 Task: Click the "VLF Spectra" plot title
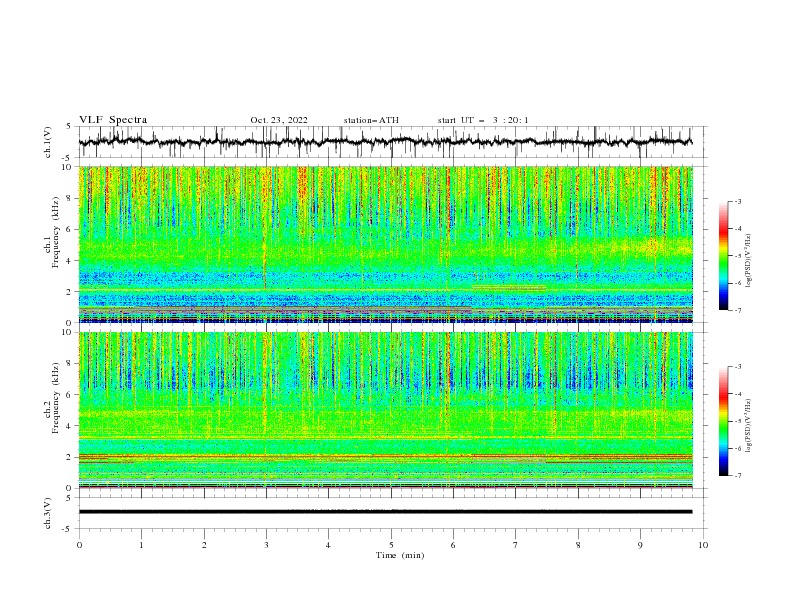pos(113,120)
